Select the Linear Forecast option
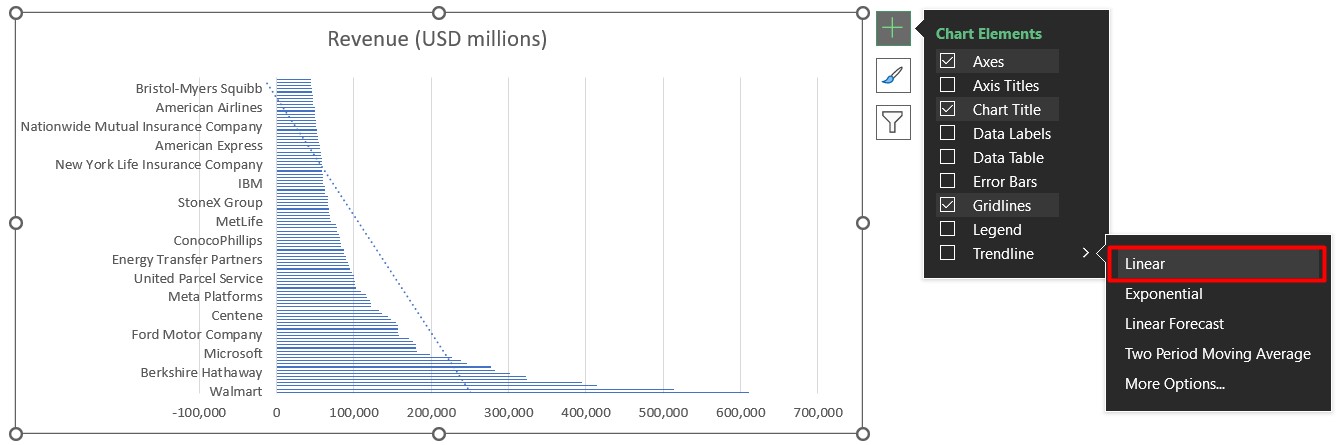 click(1174, 324)
